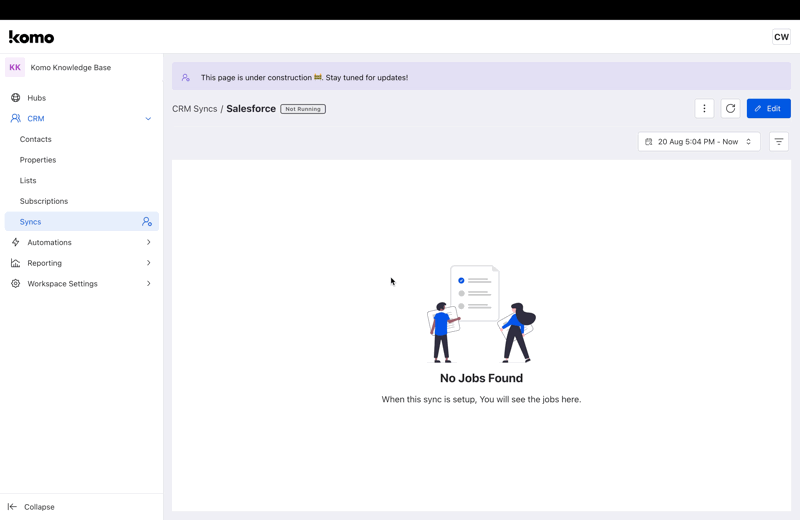Click the KK workspace badge

[15, 68]
